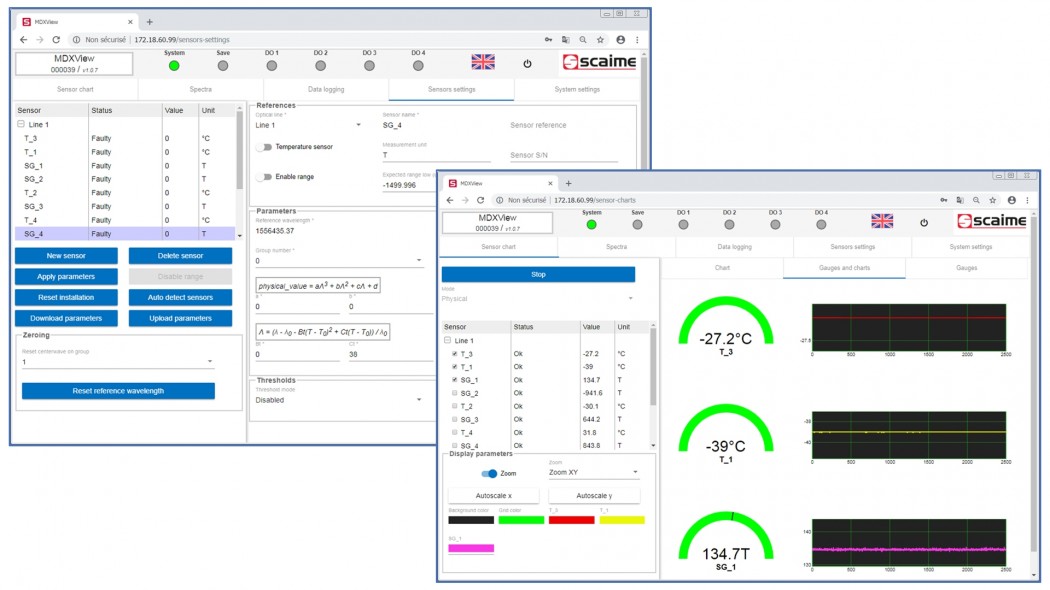Click the DO 4 output indicator
This screenshot has height=590, width=1050.
[x=418, y=64]
